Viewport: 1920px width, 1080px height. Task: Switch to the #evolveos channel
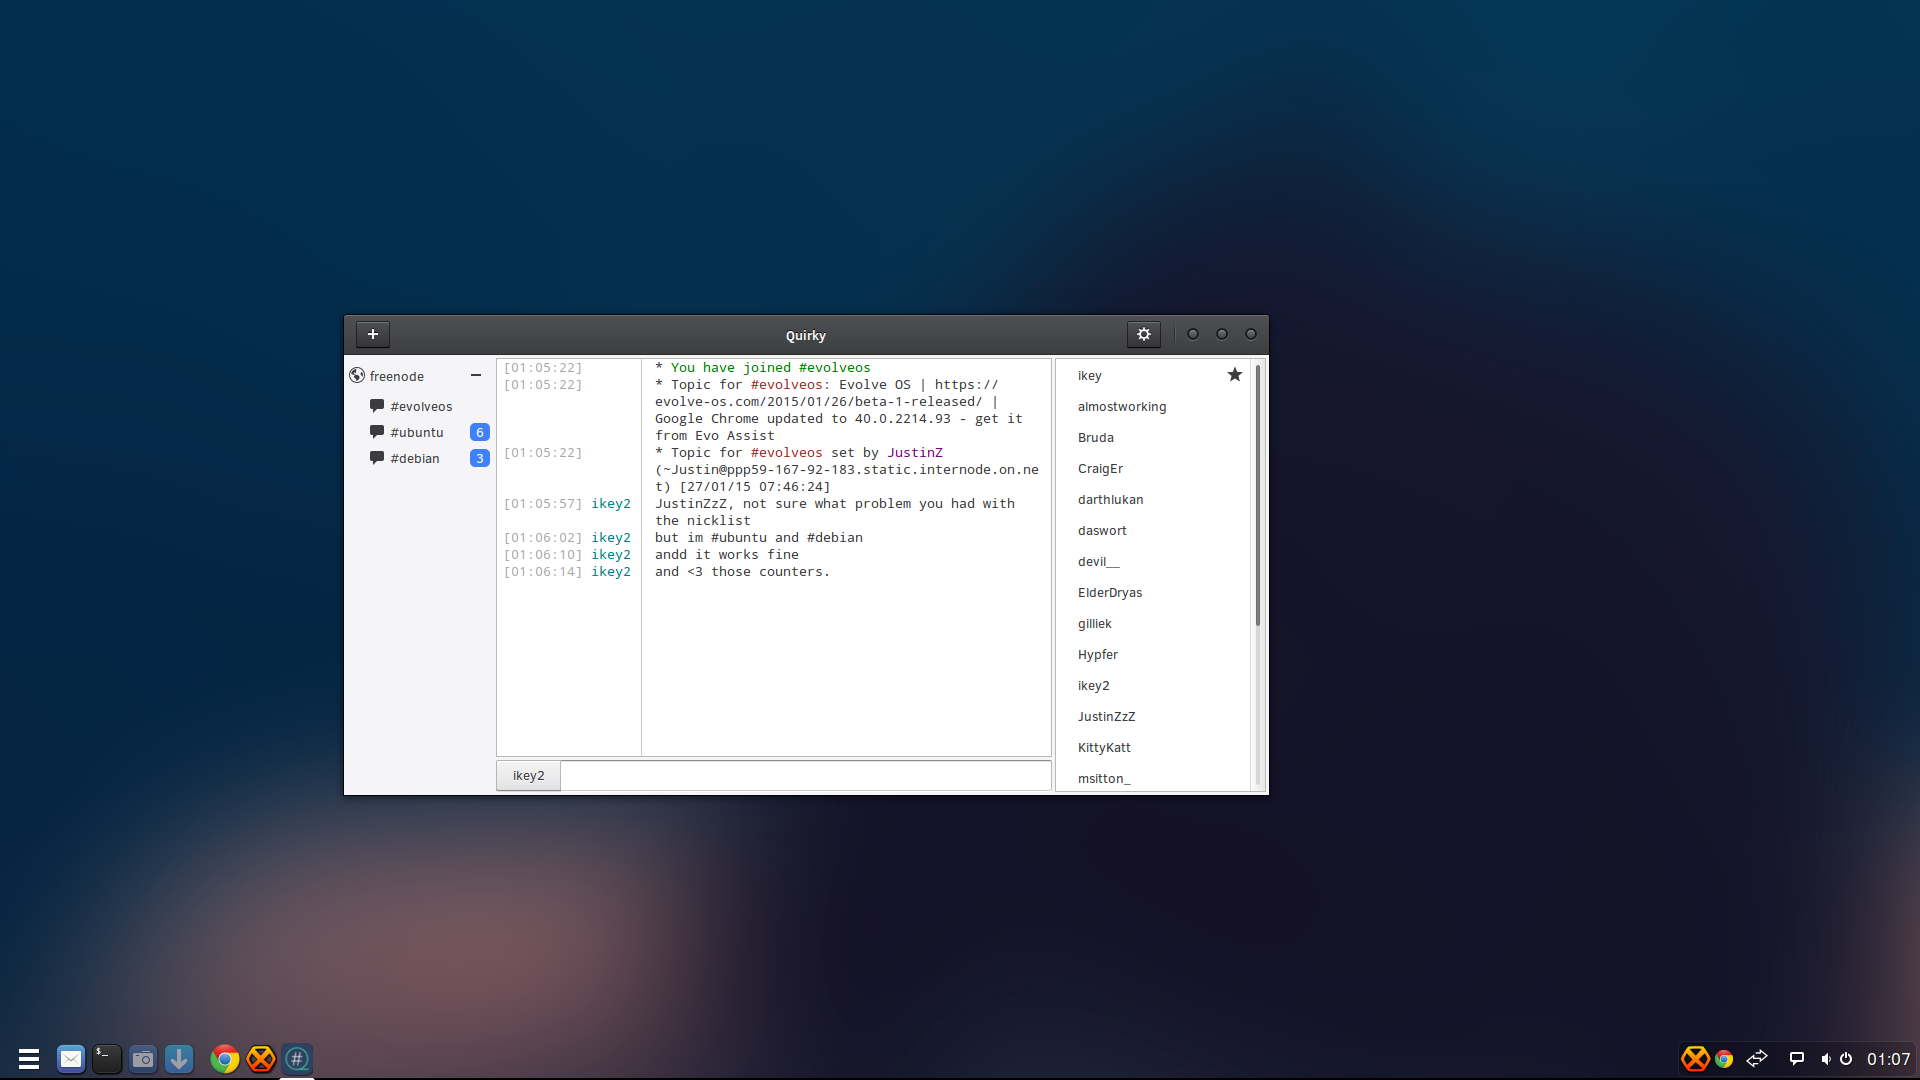point(421,406)
